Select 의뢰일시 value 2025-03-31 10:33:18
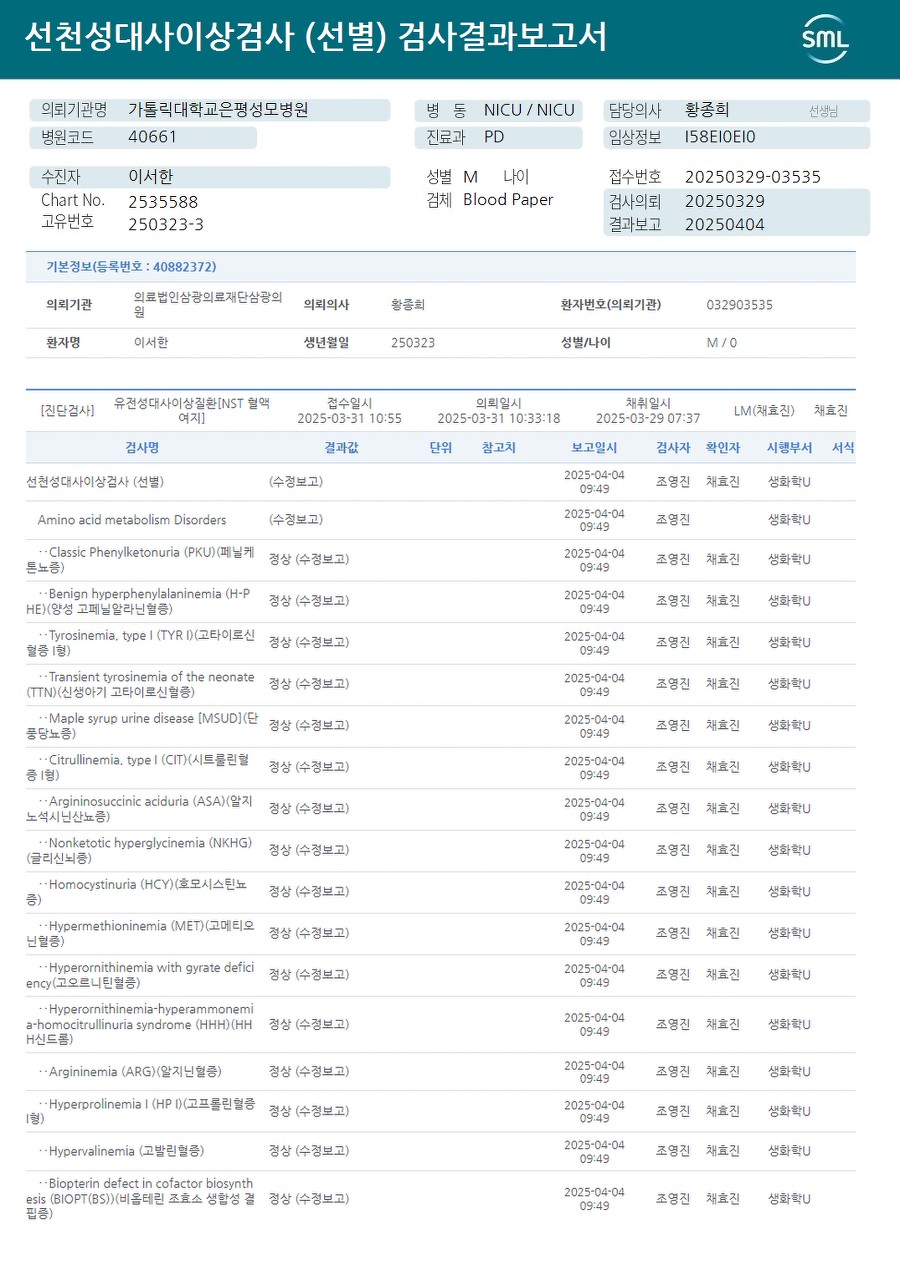Screen dimensions: 900x1271 pos(499,418)
